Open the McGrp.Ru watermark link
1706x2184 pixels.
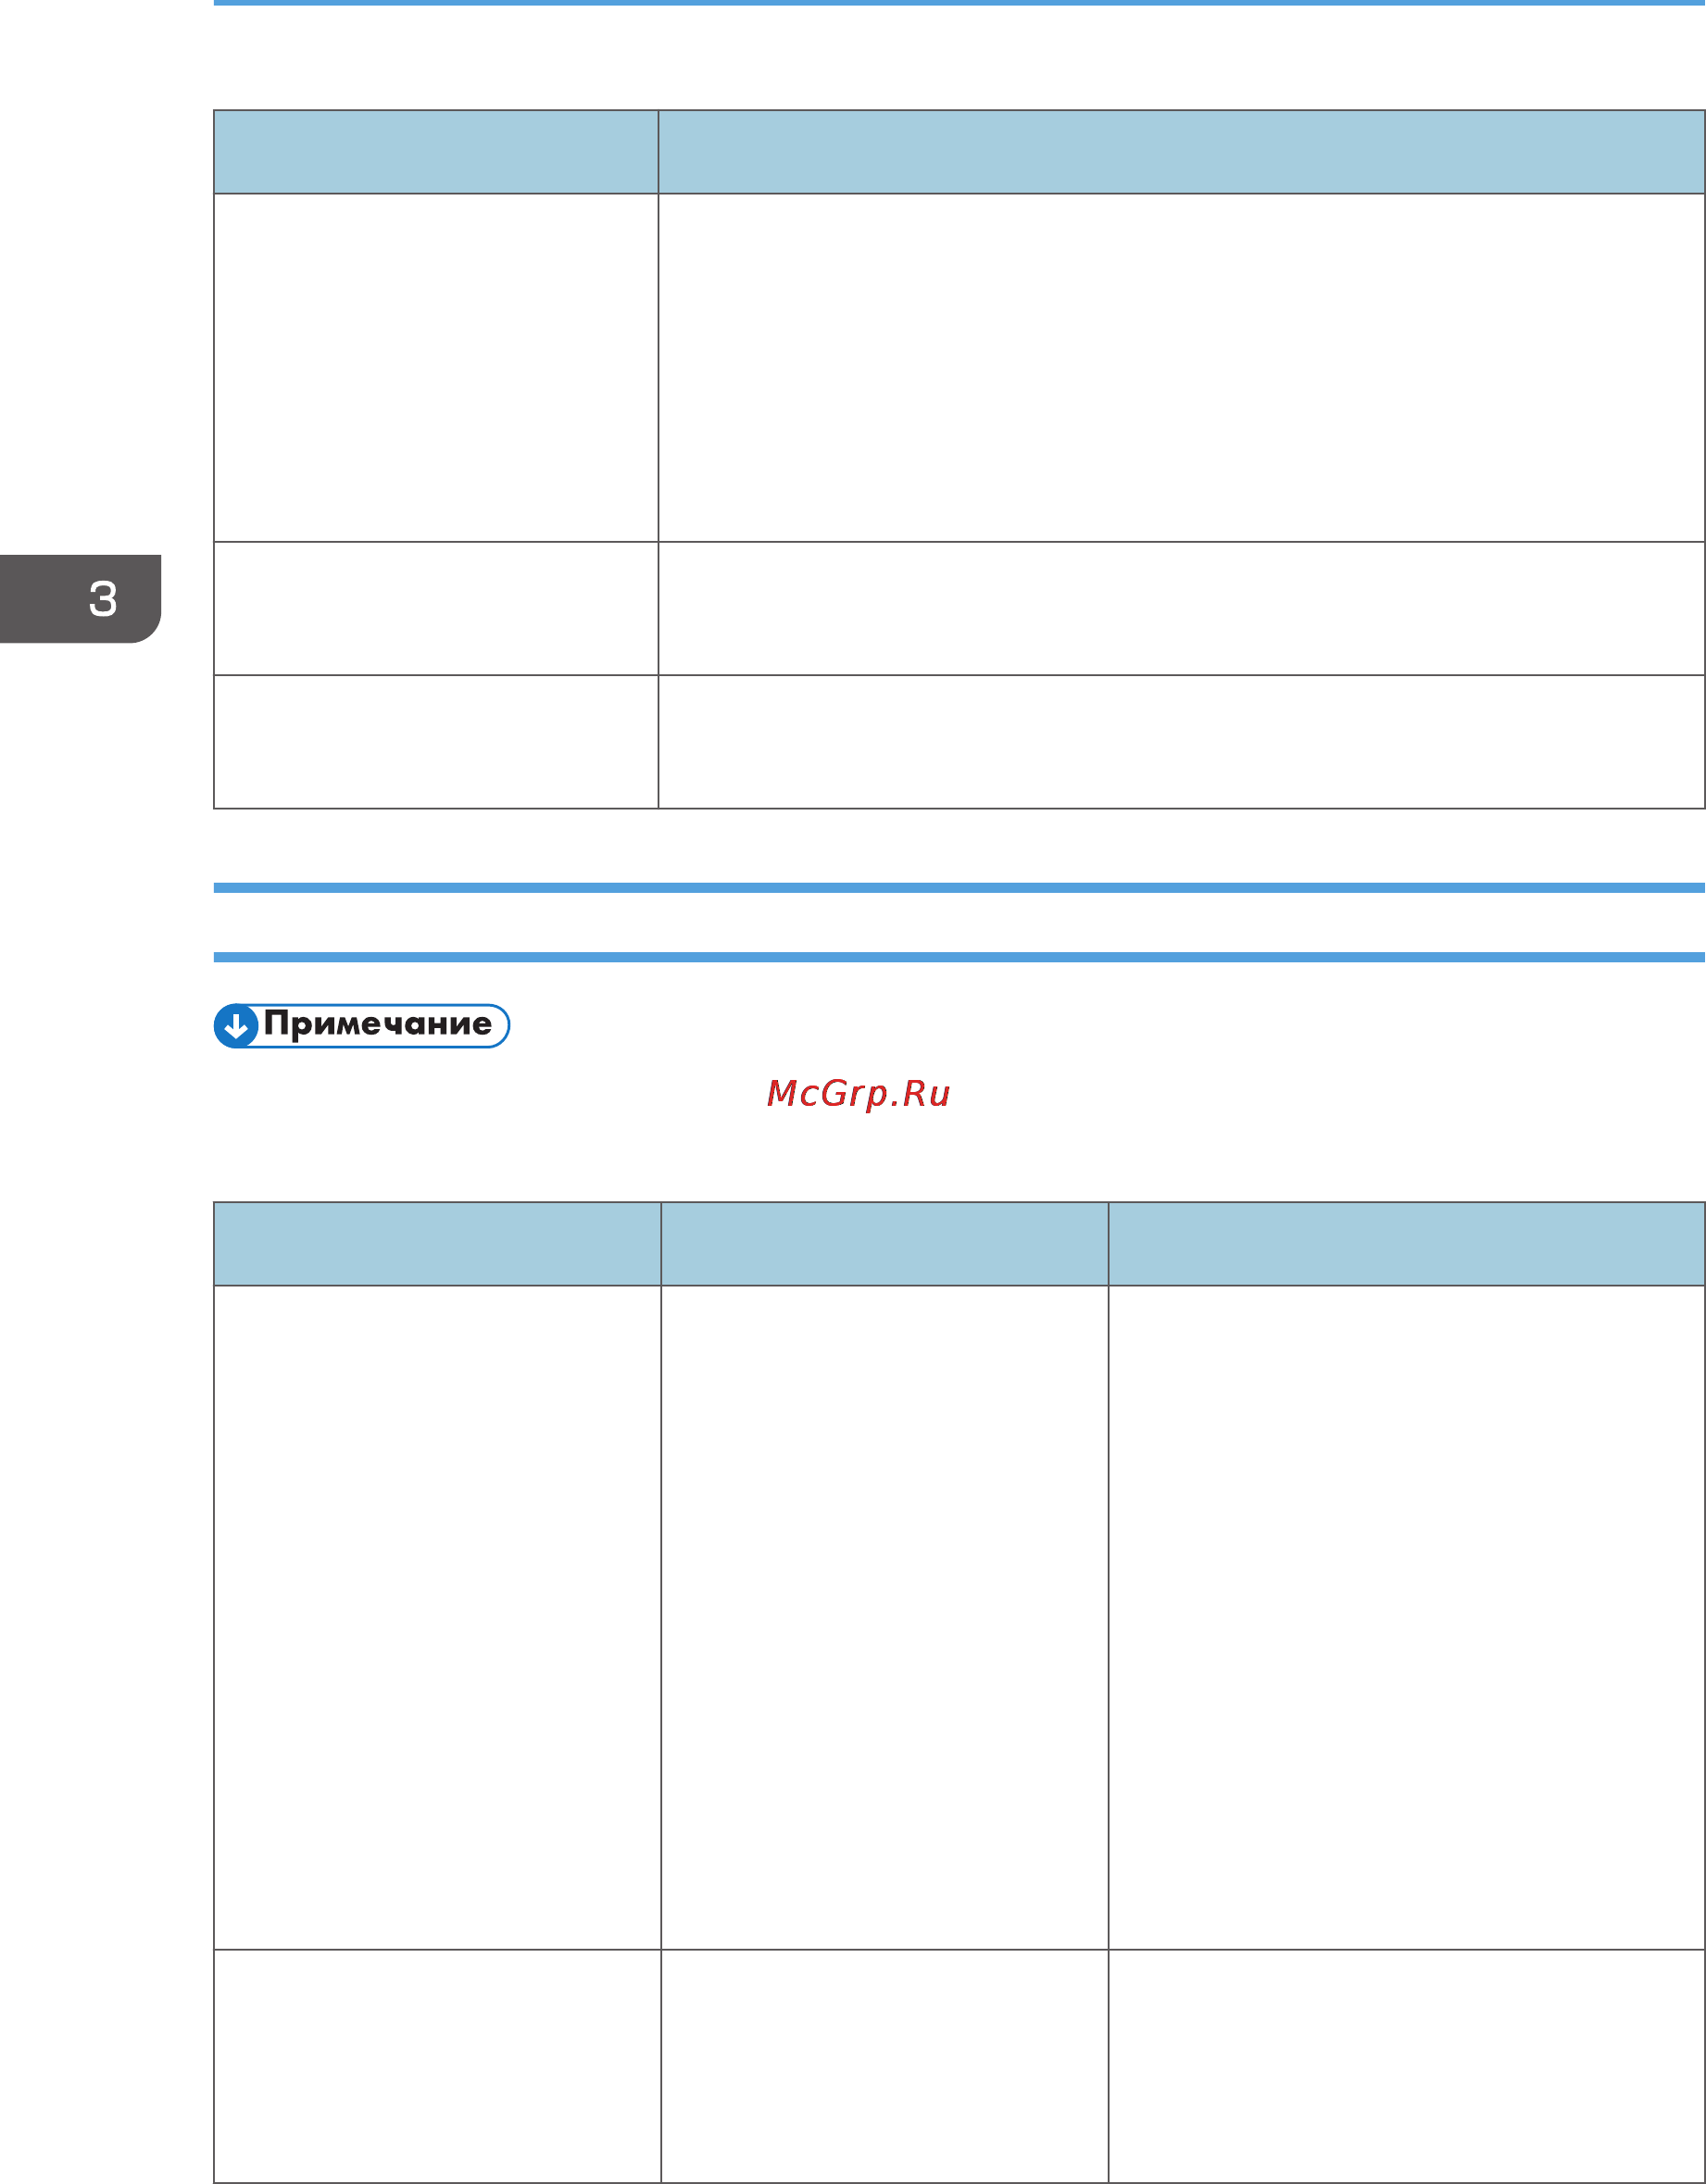pyautogui.click(x=858, y=1093)
